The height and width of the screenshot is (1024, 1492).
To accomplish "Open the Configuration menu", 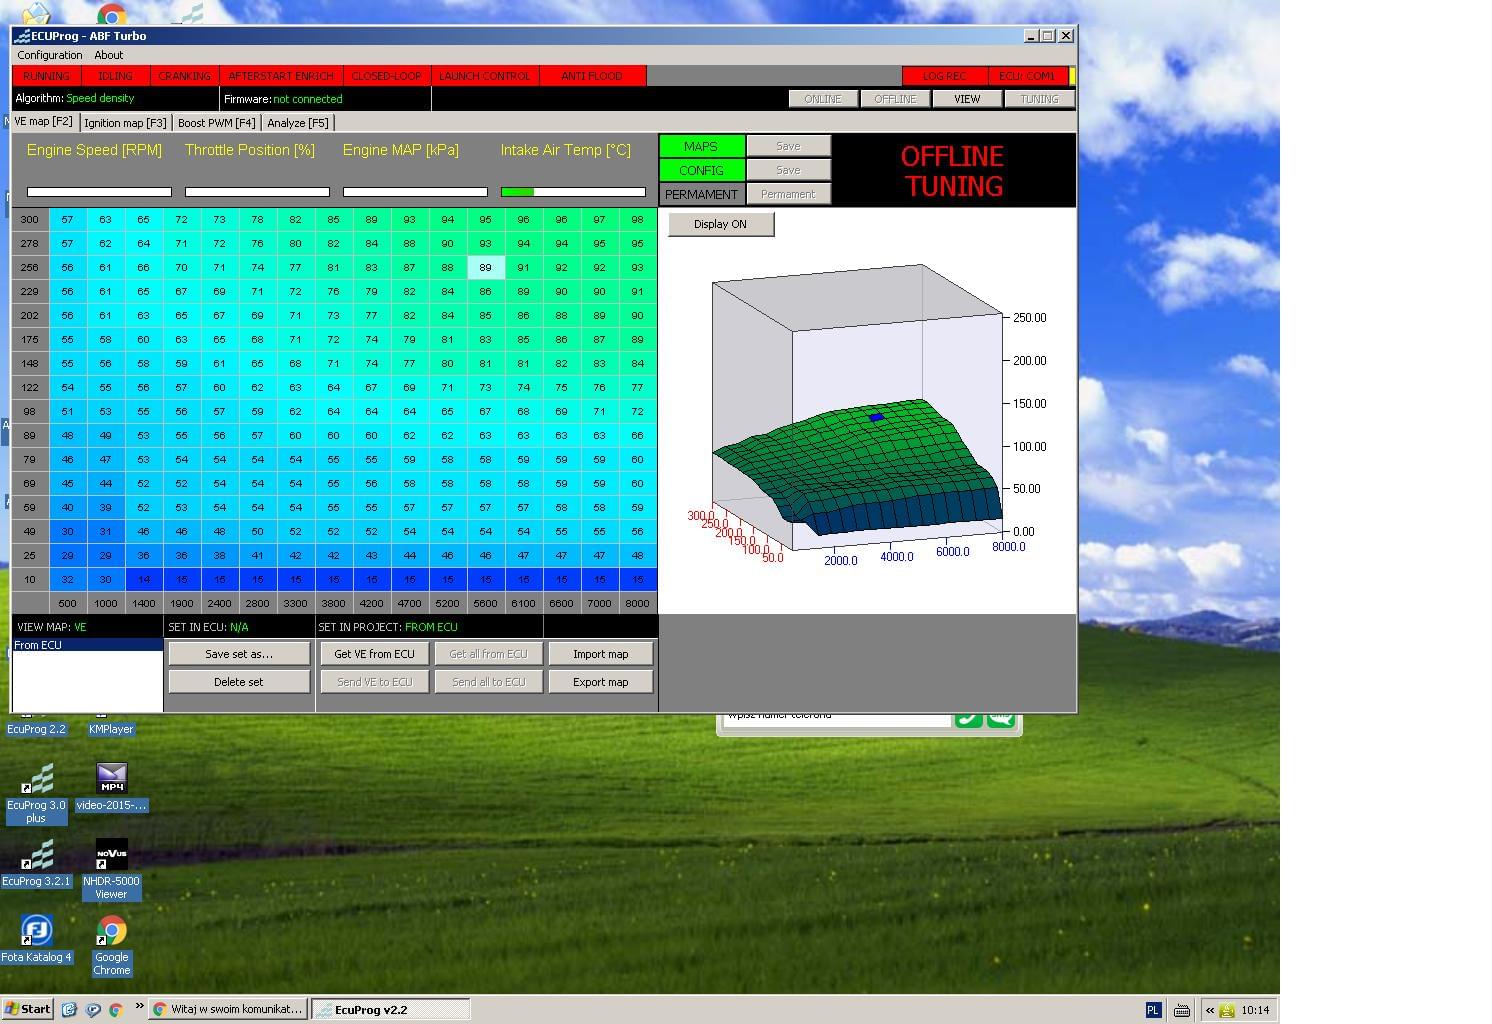I will (49, 55).
